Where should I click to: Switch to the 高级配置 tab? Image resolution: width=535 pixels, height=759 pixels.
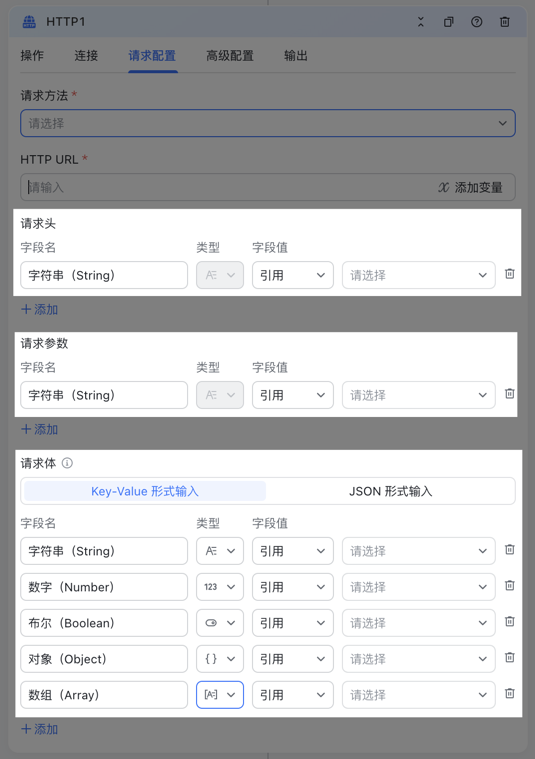(230, 56)
